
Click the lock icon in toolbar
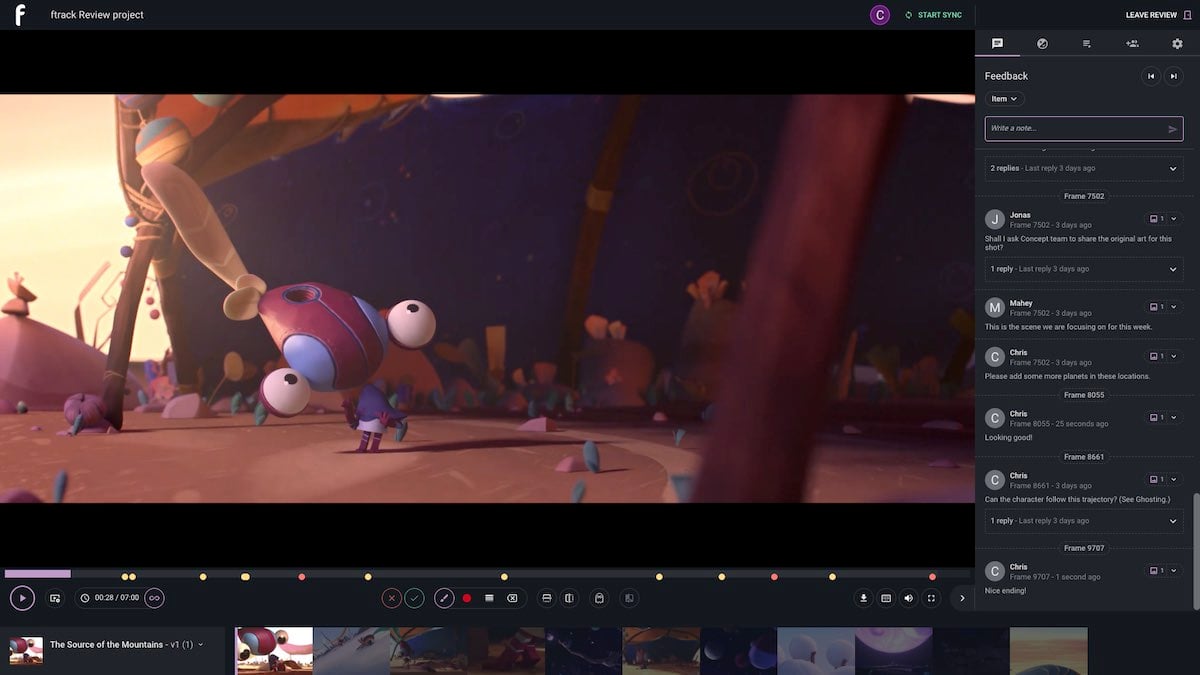[x=599, y=598]
